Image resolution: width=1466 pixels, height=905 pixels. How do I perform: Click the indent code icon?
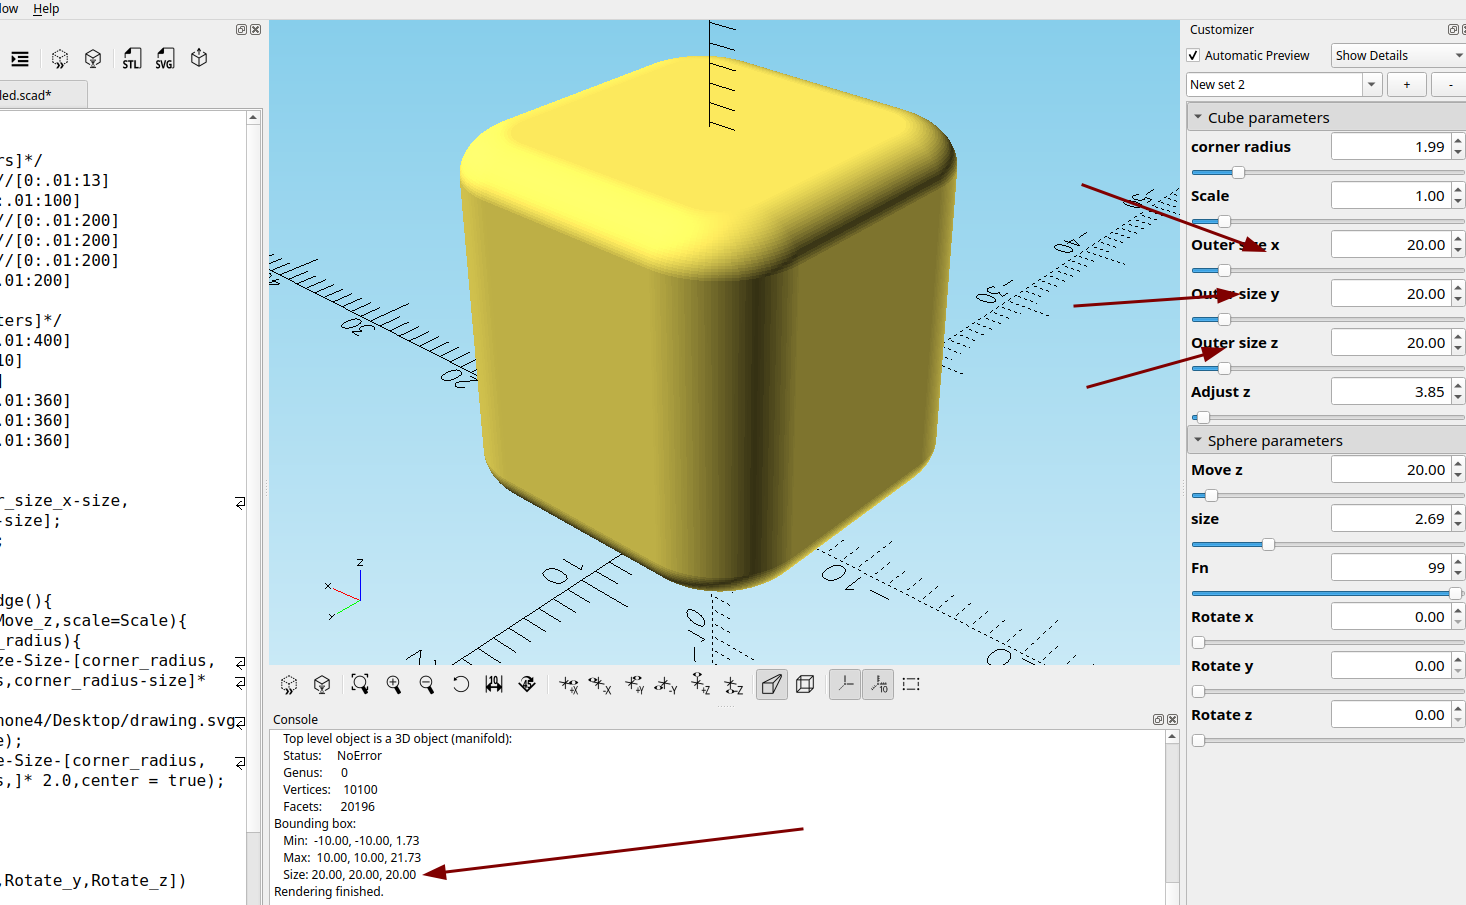tap(19, 59)
